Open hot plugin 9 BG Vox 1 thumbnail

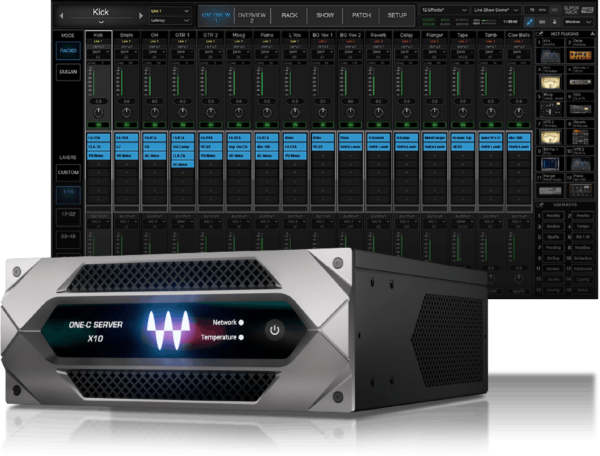click(550, 164)
